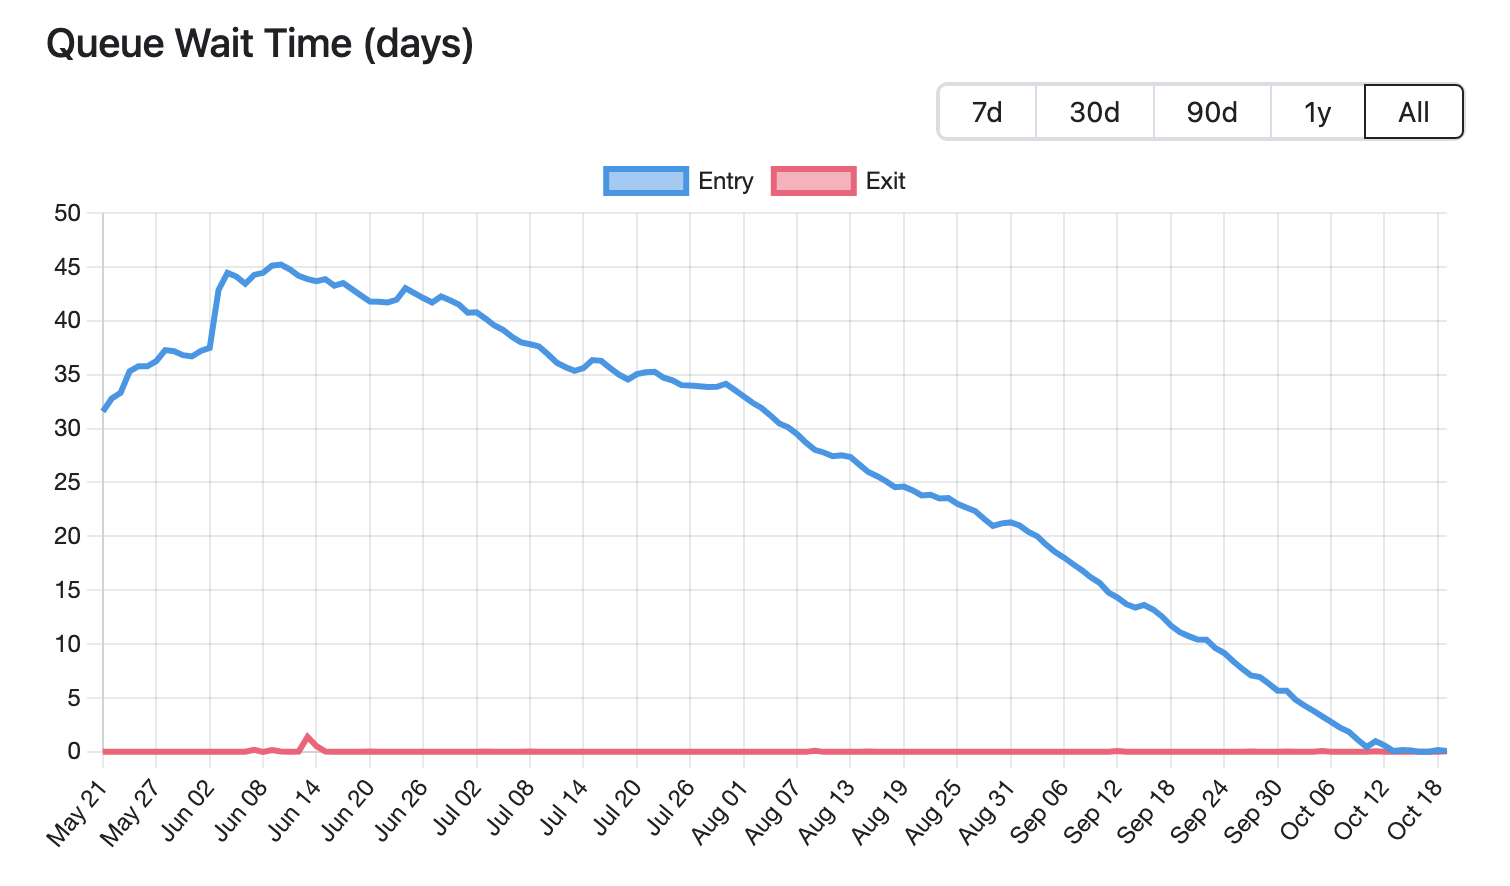This screenshot has width=1510, height=886.
Task: Show the 90d time range
Action: [1212, 112]
